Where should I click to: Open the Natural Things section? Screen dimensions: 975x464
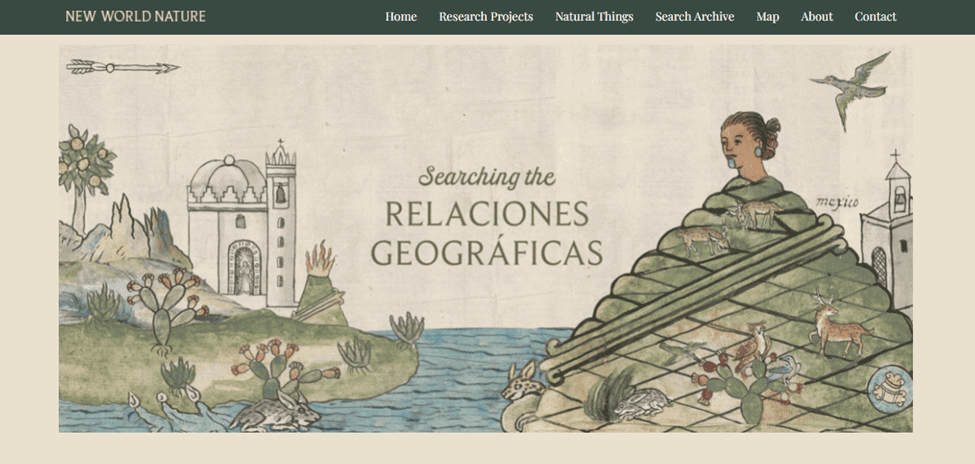[x=594, y=17]
